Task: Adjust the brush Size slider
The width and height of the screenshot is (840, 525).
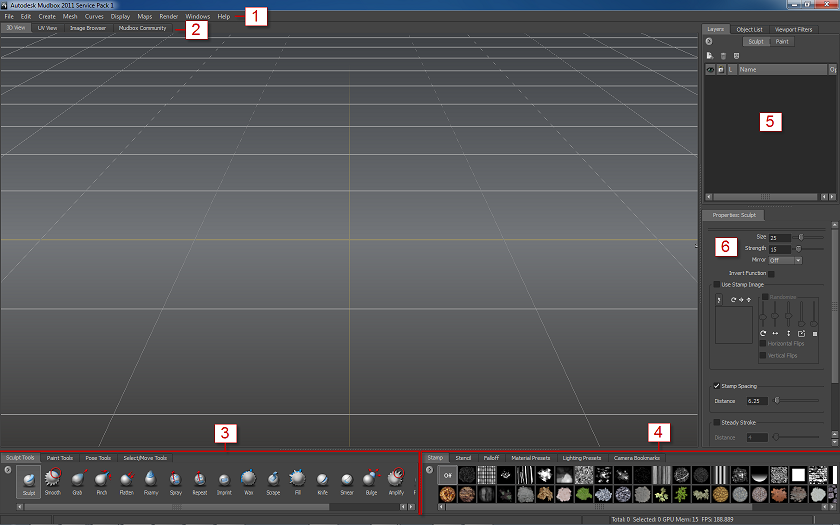Action: tap(801, 238)
